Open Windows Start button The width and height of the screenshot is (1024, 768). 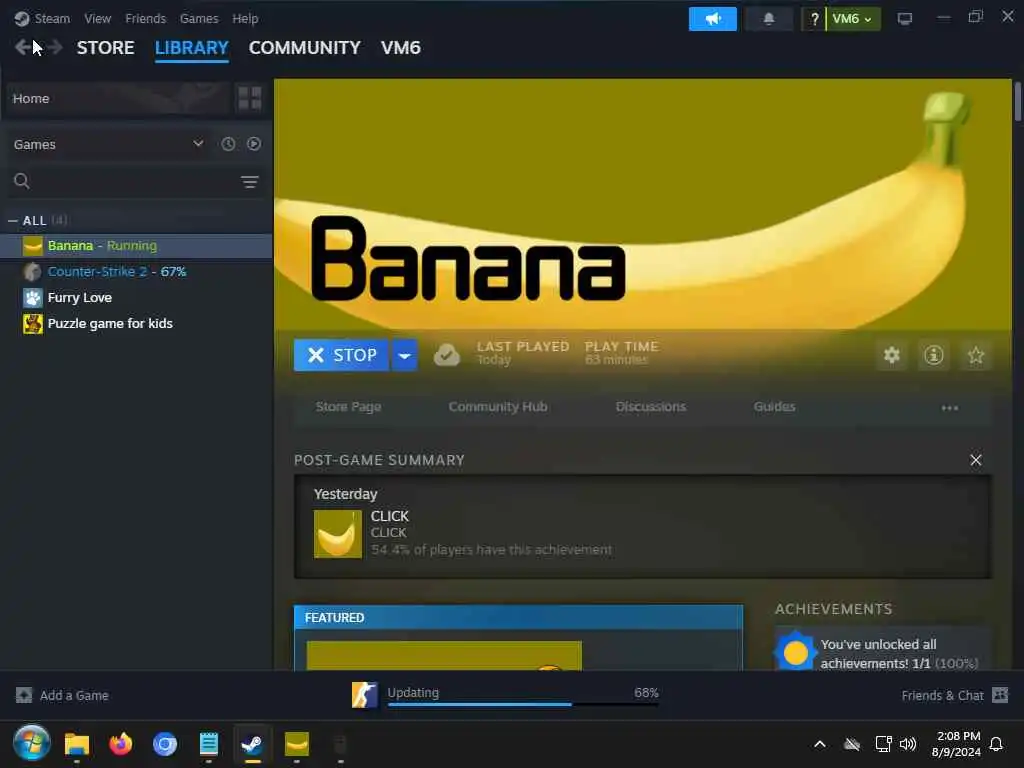31,743
